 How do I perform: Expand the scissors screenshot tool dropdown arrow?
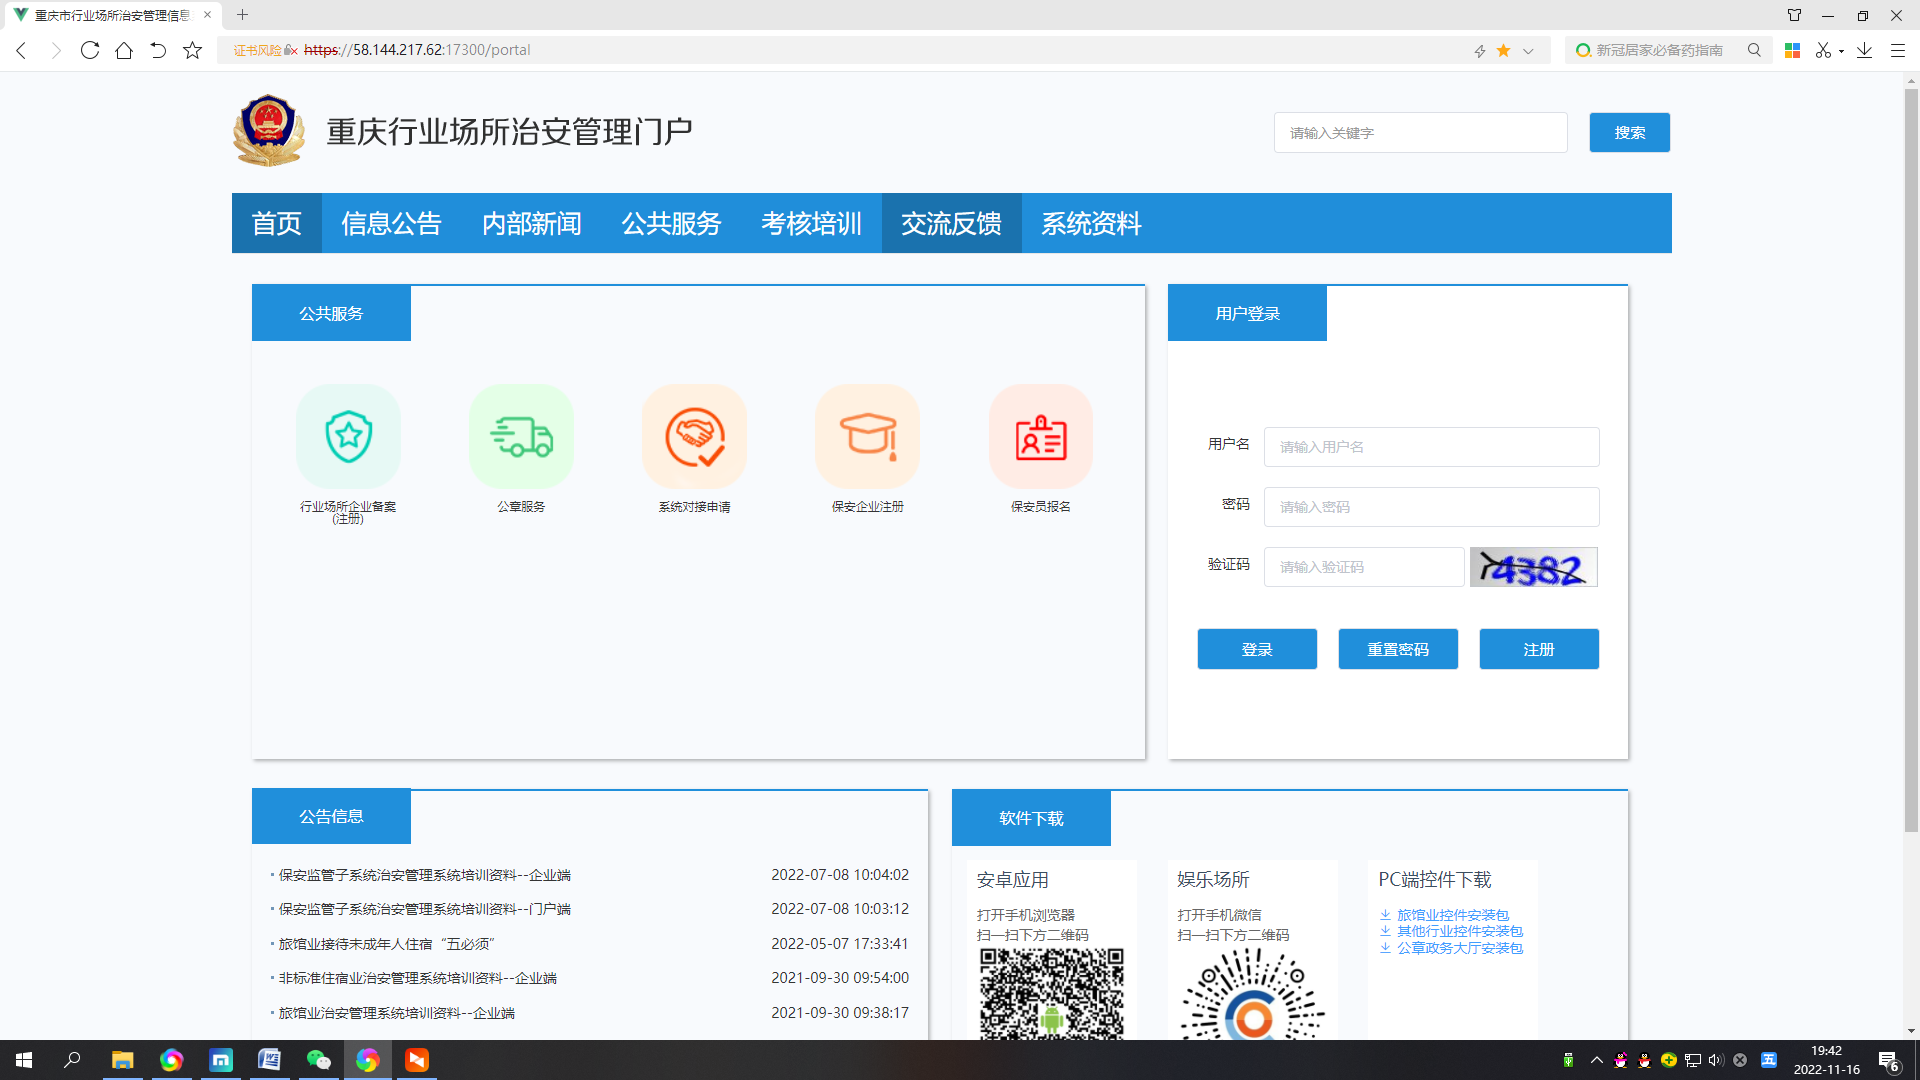[x=1841, y=51]
